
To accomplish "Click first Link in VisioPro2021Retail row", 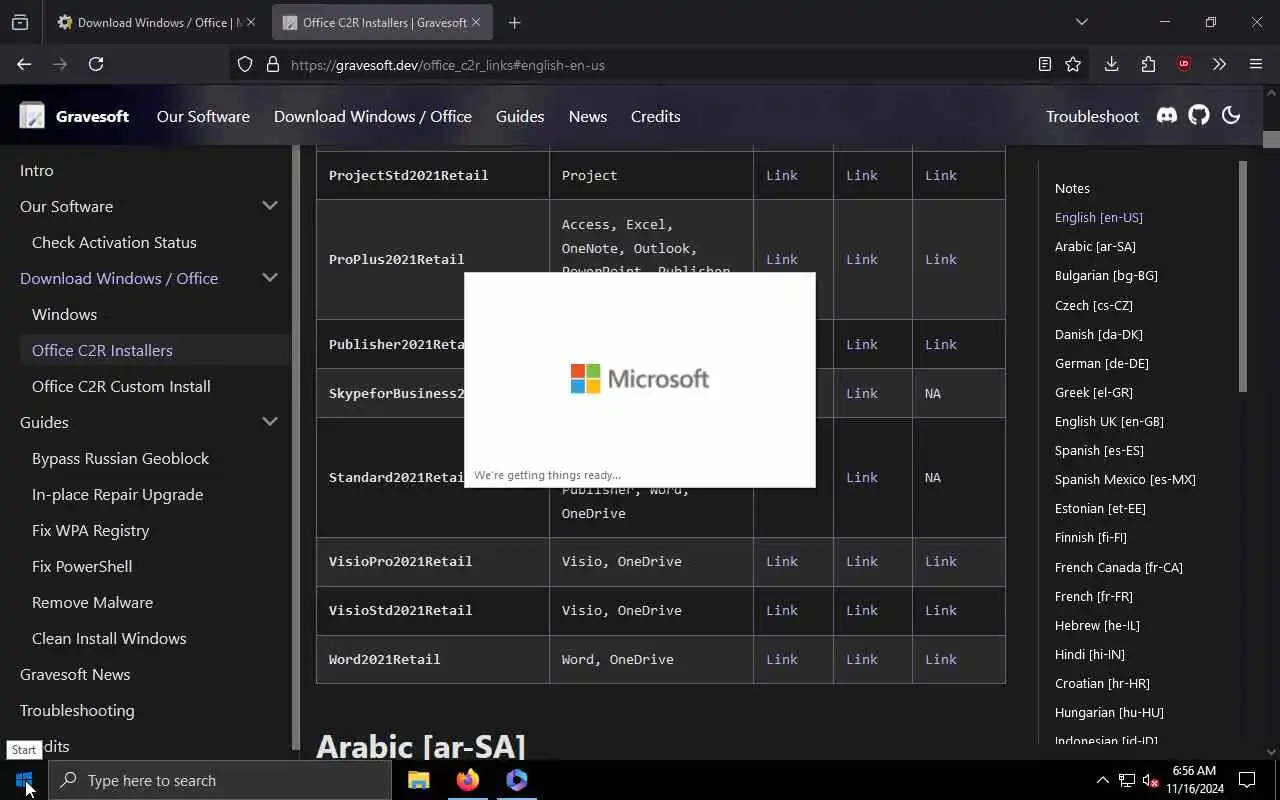I will click(782, 561).
